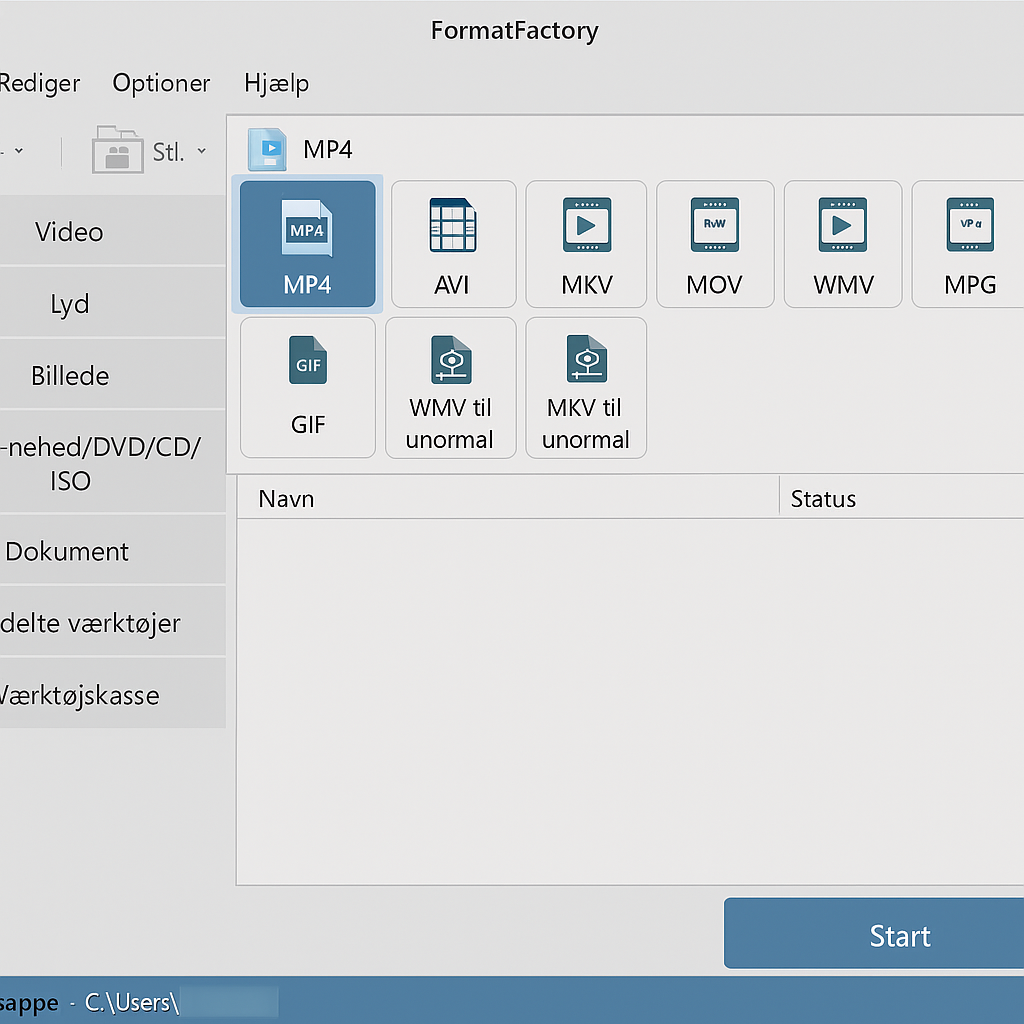Expand the leftmost toolbar dropdown chevron
This screenshot has width=1024, height=1024.
pos(22,151)
